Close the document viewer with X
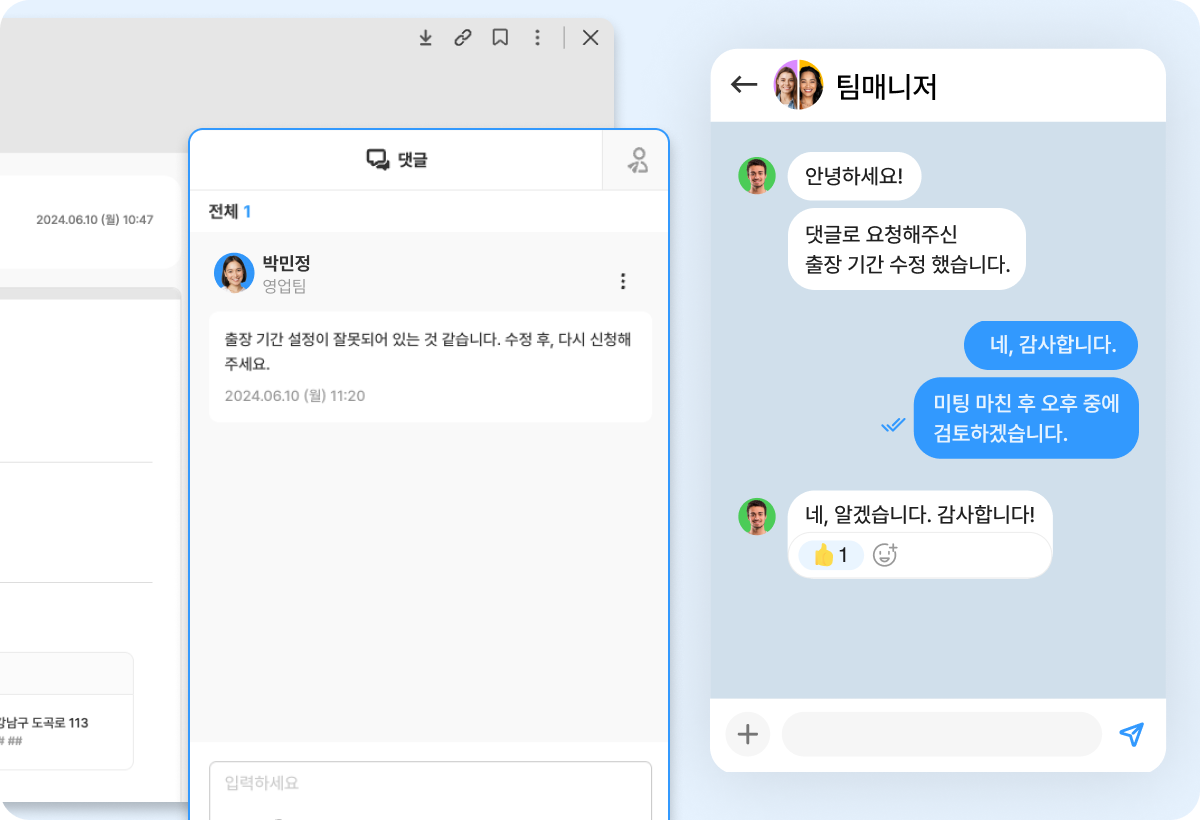The image size is (1200, 820). 591,38
